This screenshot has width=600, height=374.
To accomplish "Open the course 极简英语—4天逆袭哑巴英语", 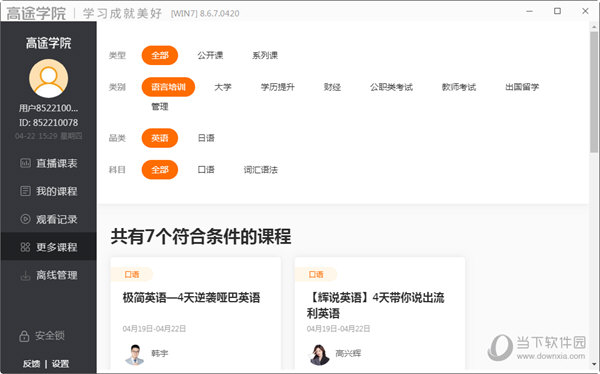I will [x=191, y=298].
